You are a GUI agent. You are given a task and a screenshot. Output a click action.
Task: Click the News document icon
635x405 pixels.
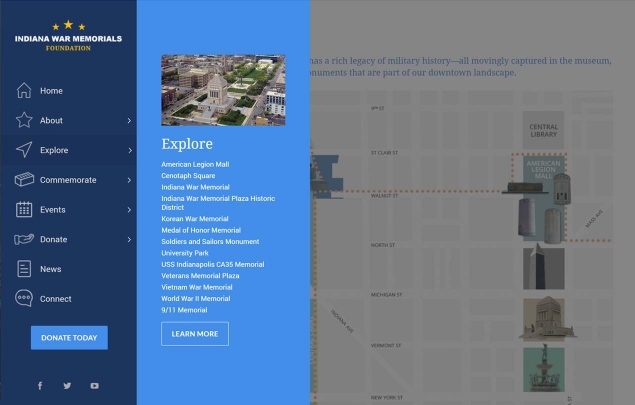point(24,269)
